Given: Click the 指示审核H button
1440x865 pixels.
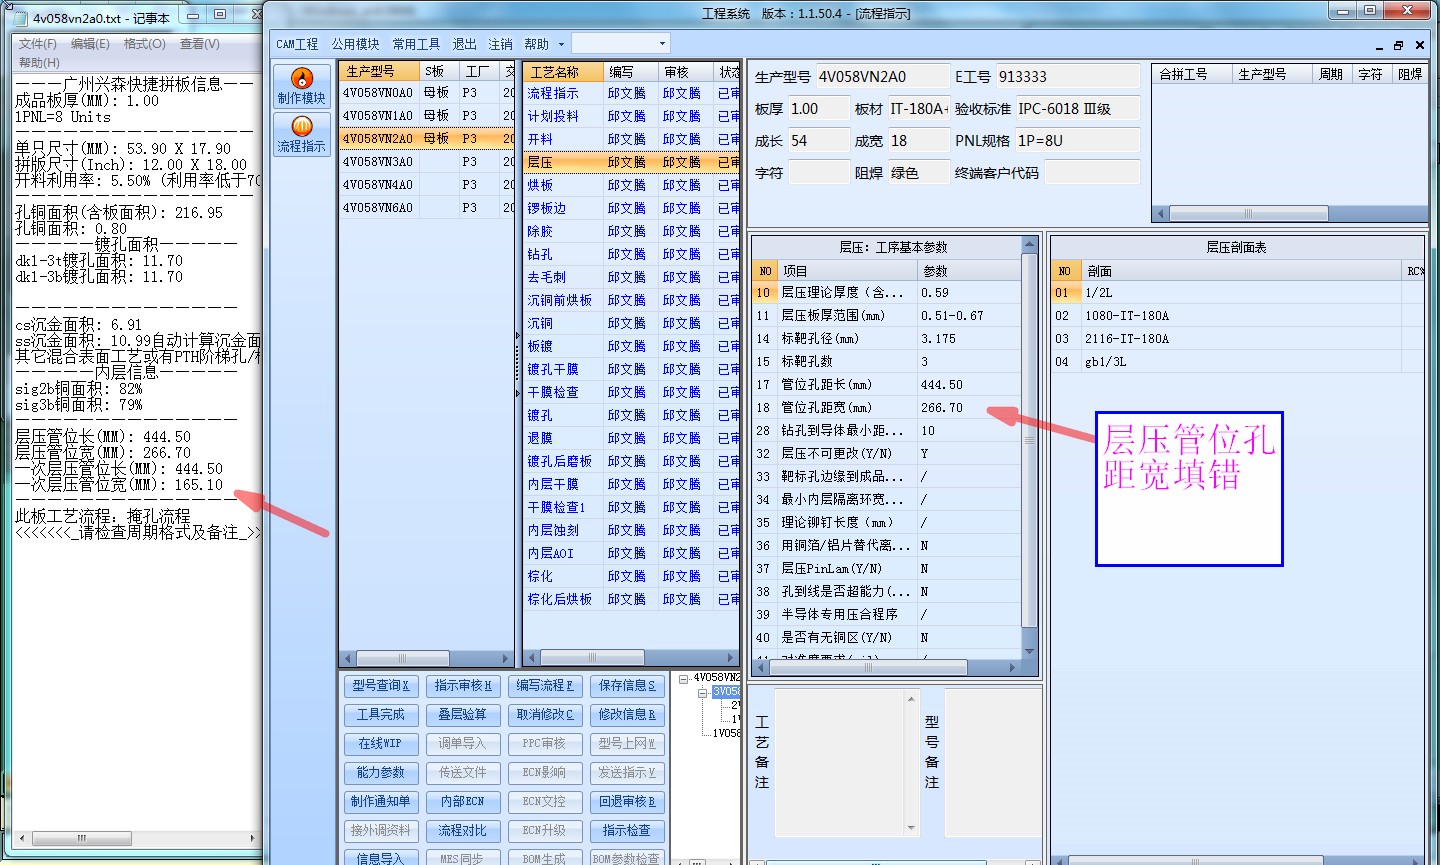Looking at the screenshot, I should coord(463,686).
